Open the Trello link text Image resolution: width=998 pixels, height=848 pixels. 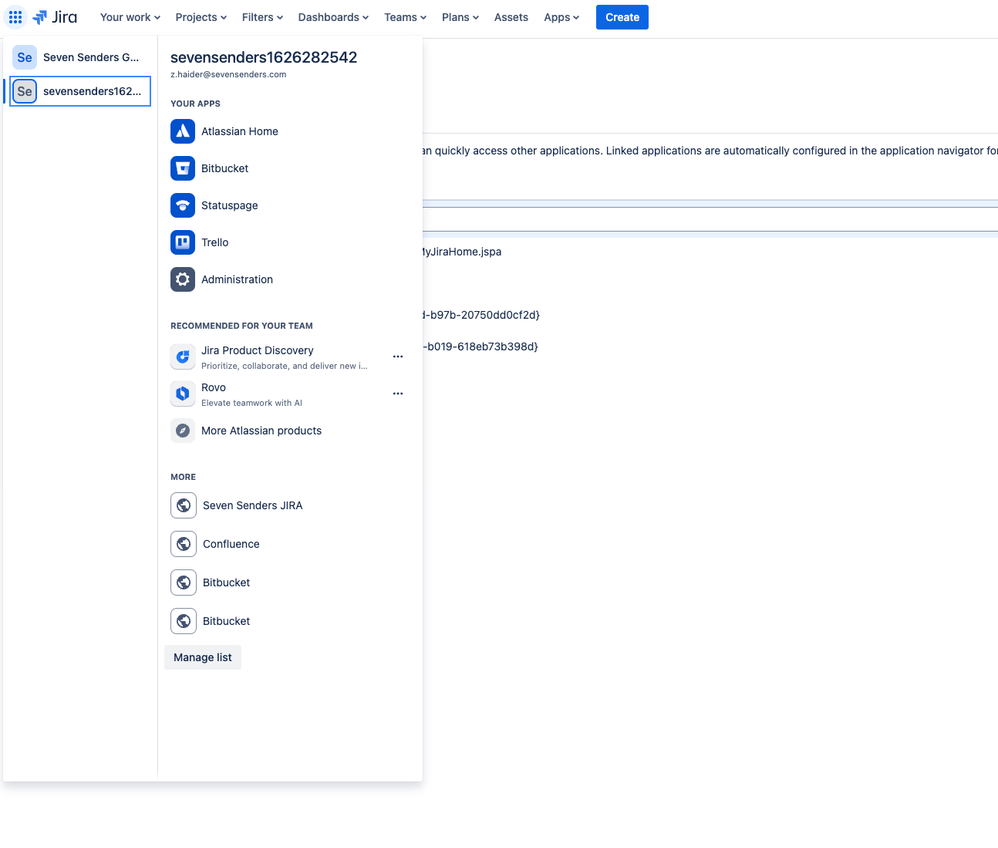click(214, 242)
